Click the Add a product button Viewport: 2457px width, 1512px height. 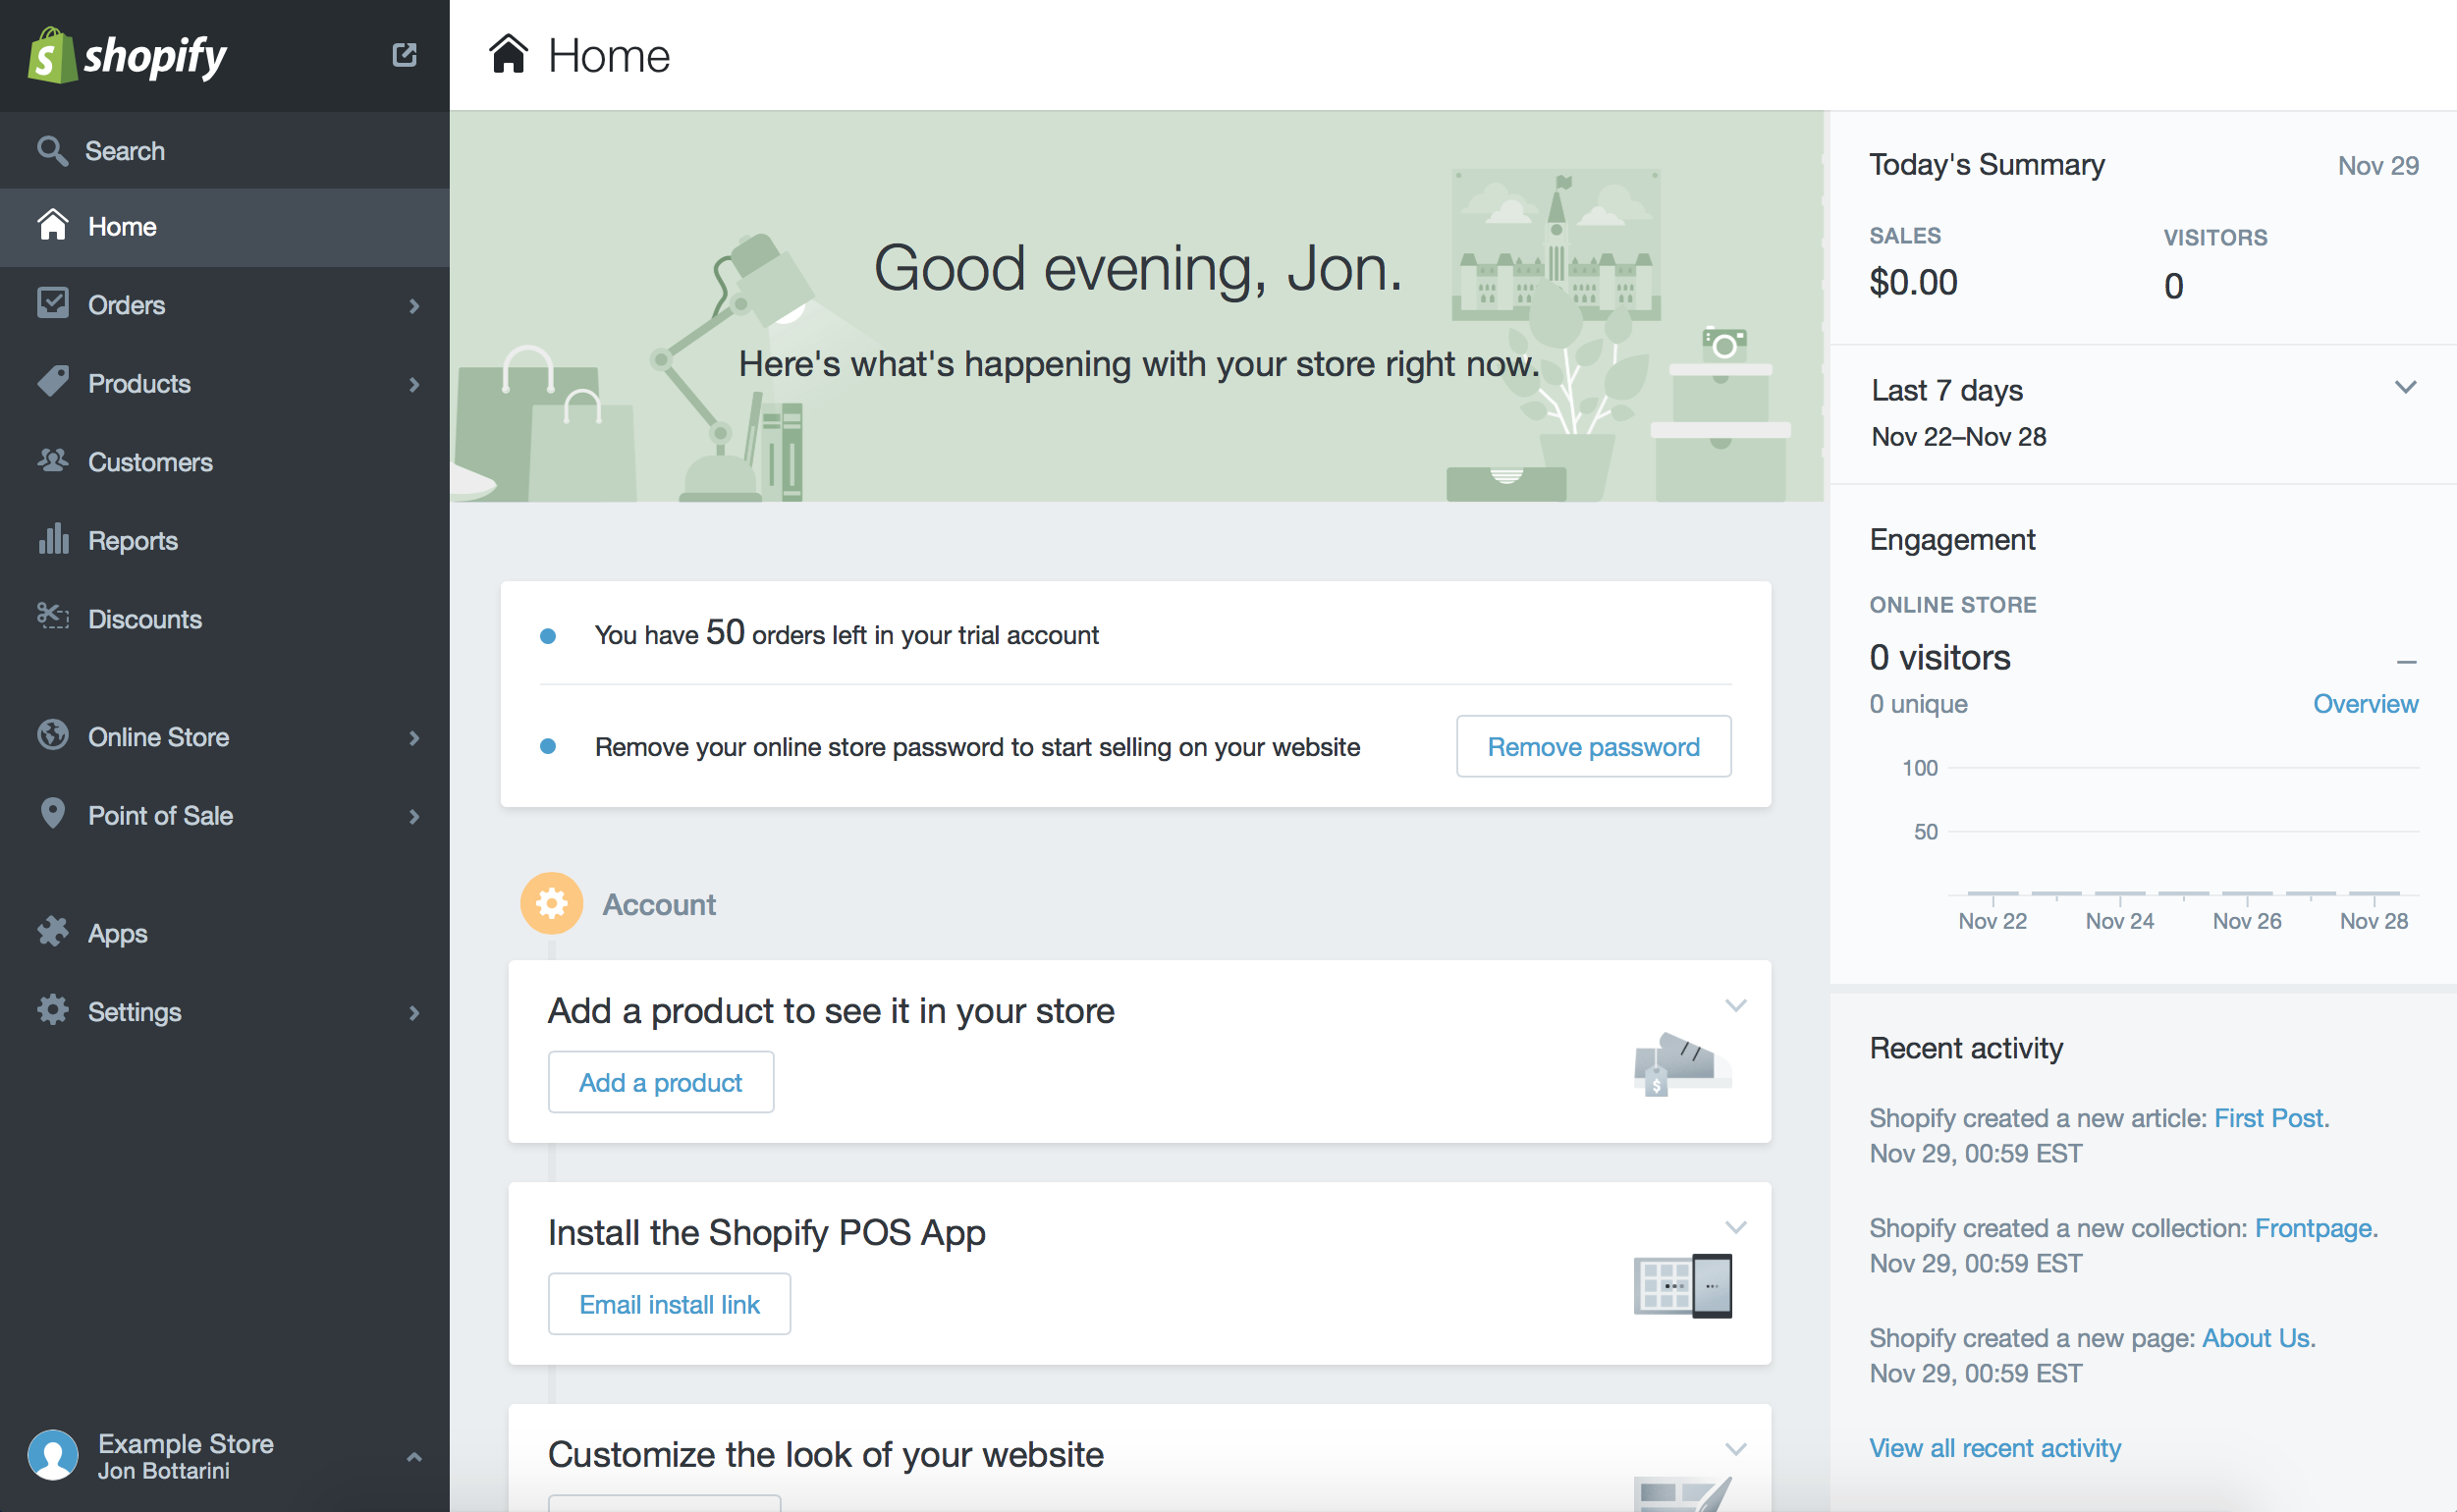[x=660, y=1082]
